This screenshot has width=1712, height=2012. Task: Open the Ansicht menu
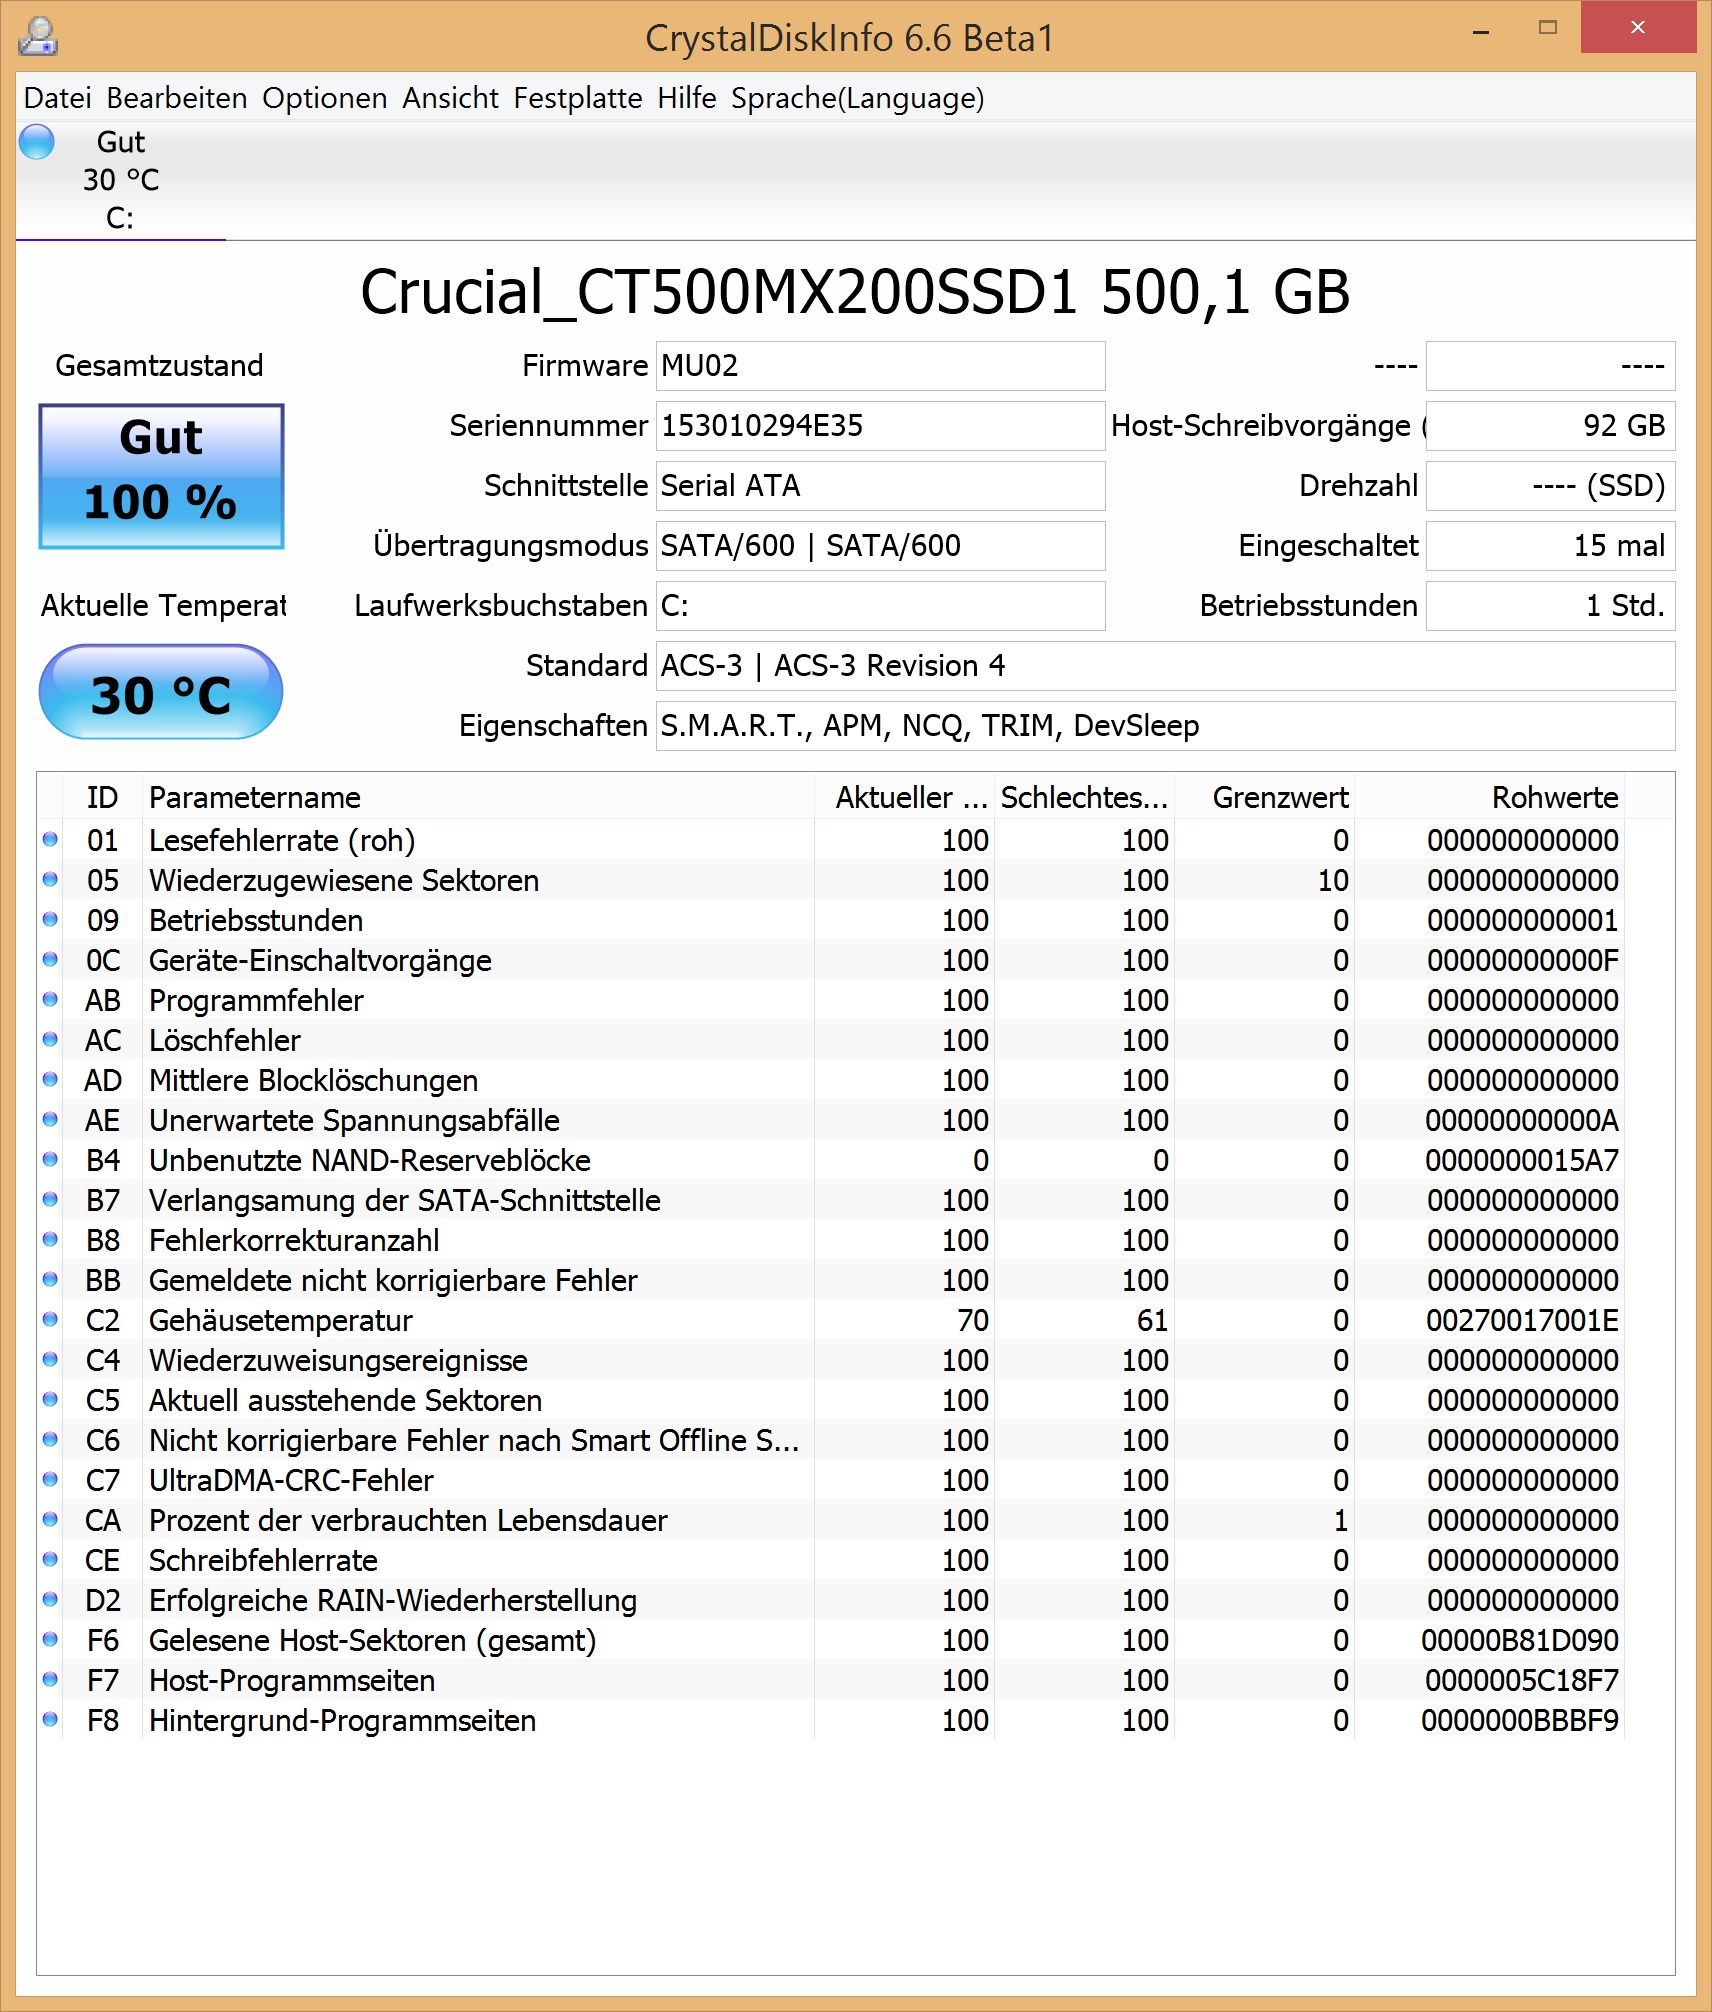click(x=450, y=98)
